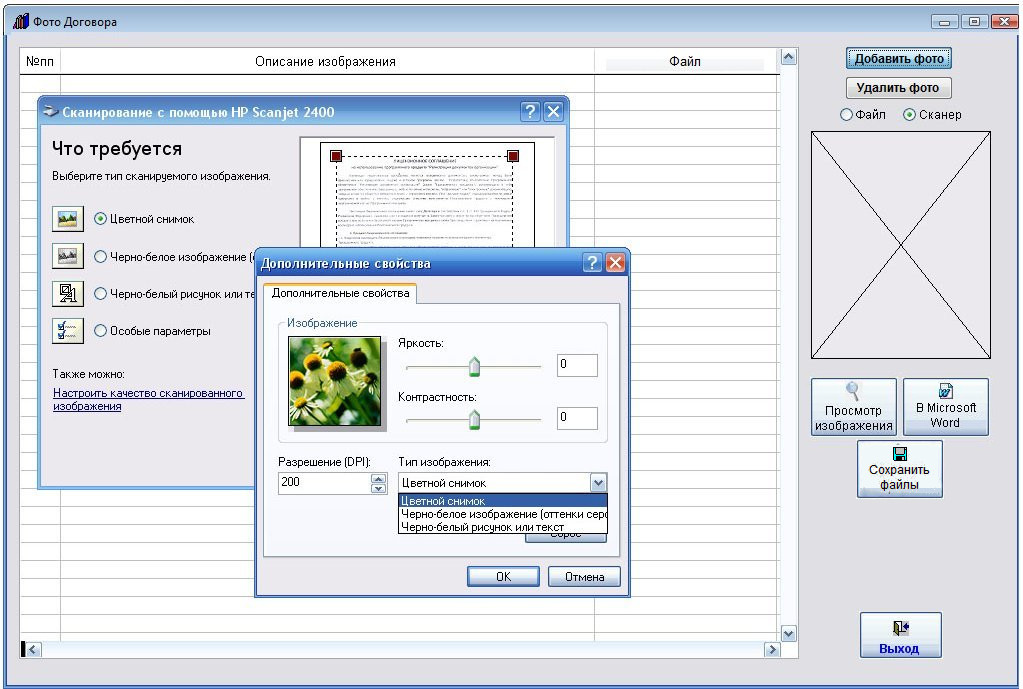Click the grayscale image icon beside Черно-белое изображение
This screenshot has height=689, width=1023.
[68, 256]
